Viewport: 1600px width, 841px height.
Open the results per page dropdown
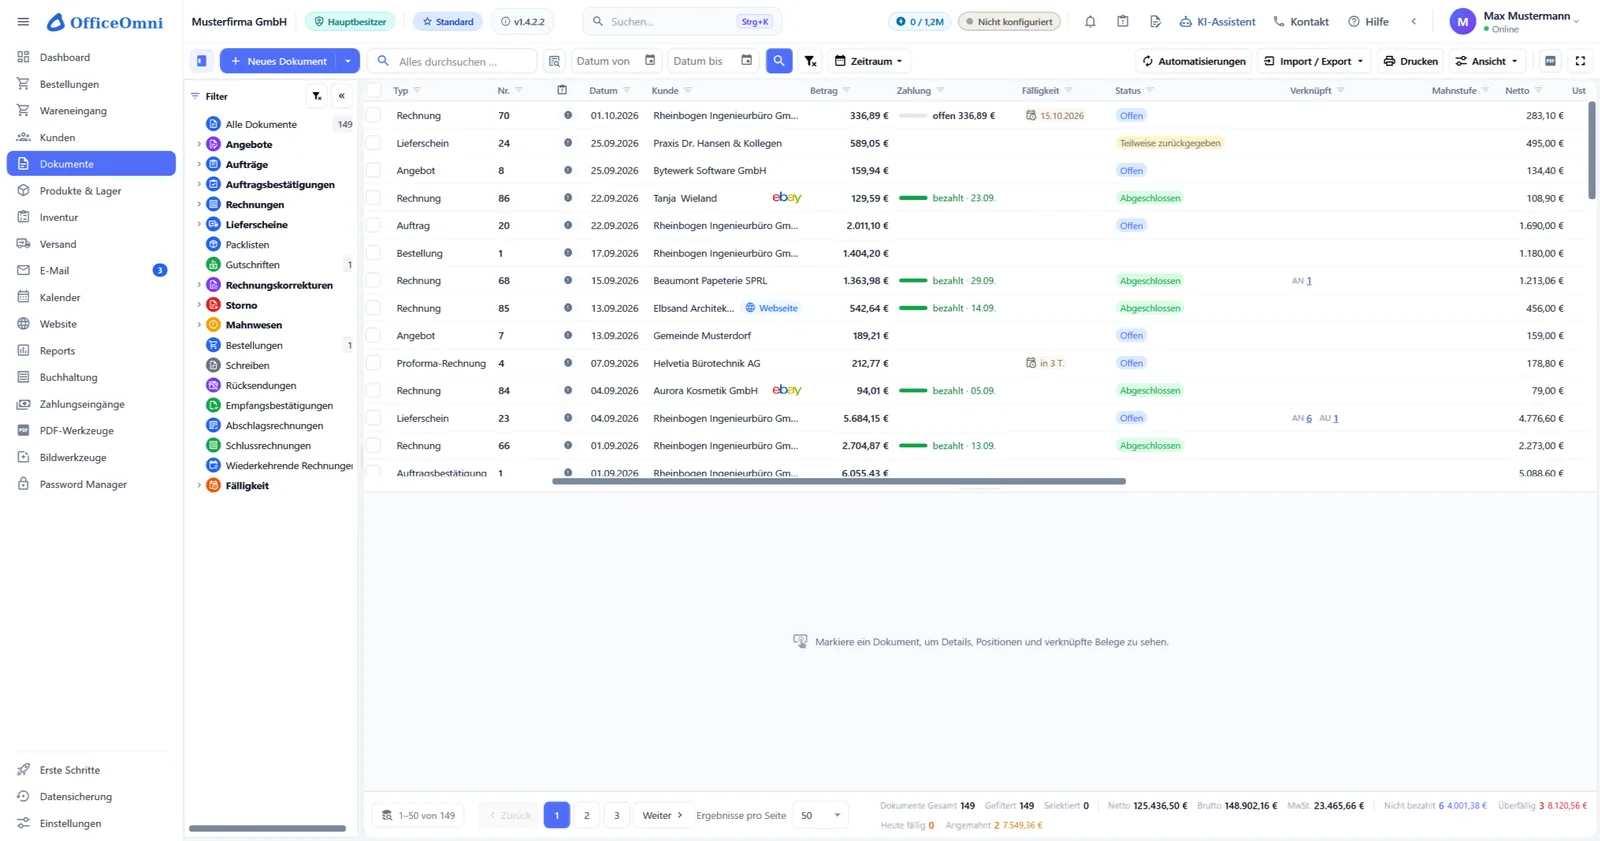pos(821,815)
